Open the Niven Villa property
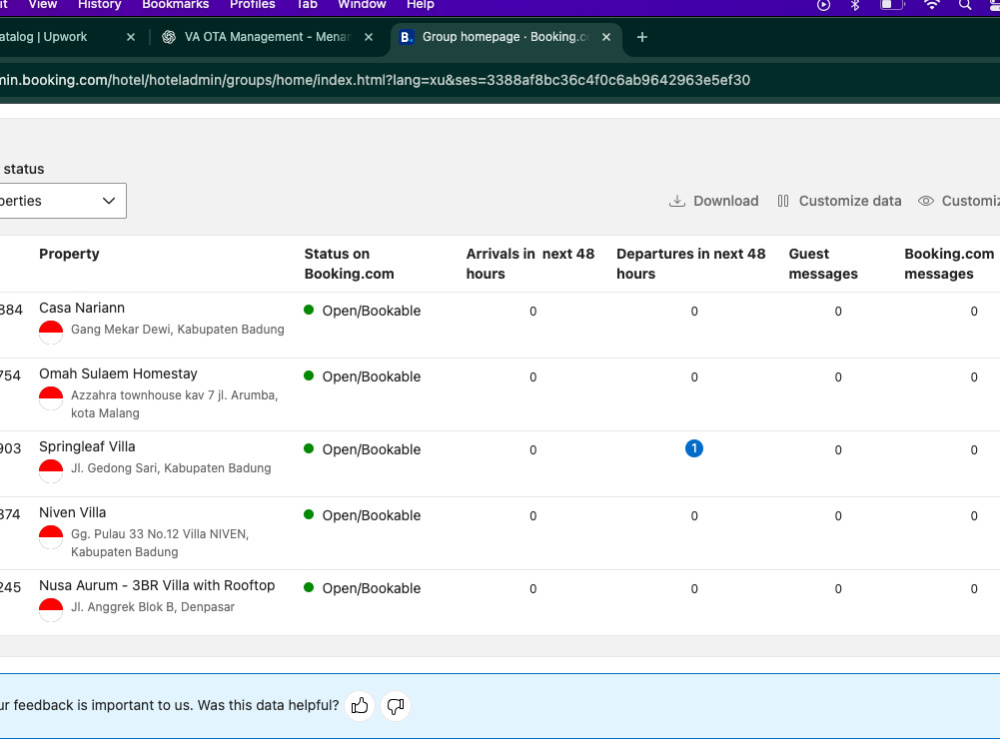This screenshot has width=1000, height=750. (x=73, y=513)
